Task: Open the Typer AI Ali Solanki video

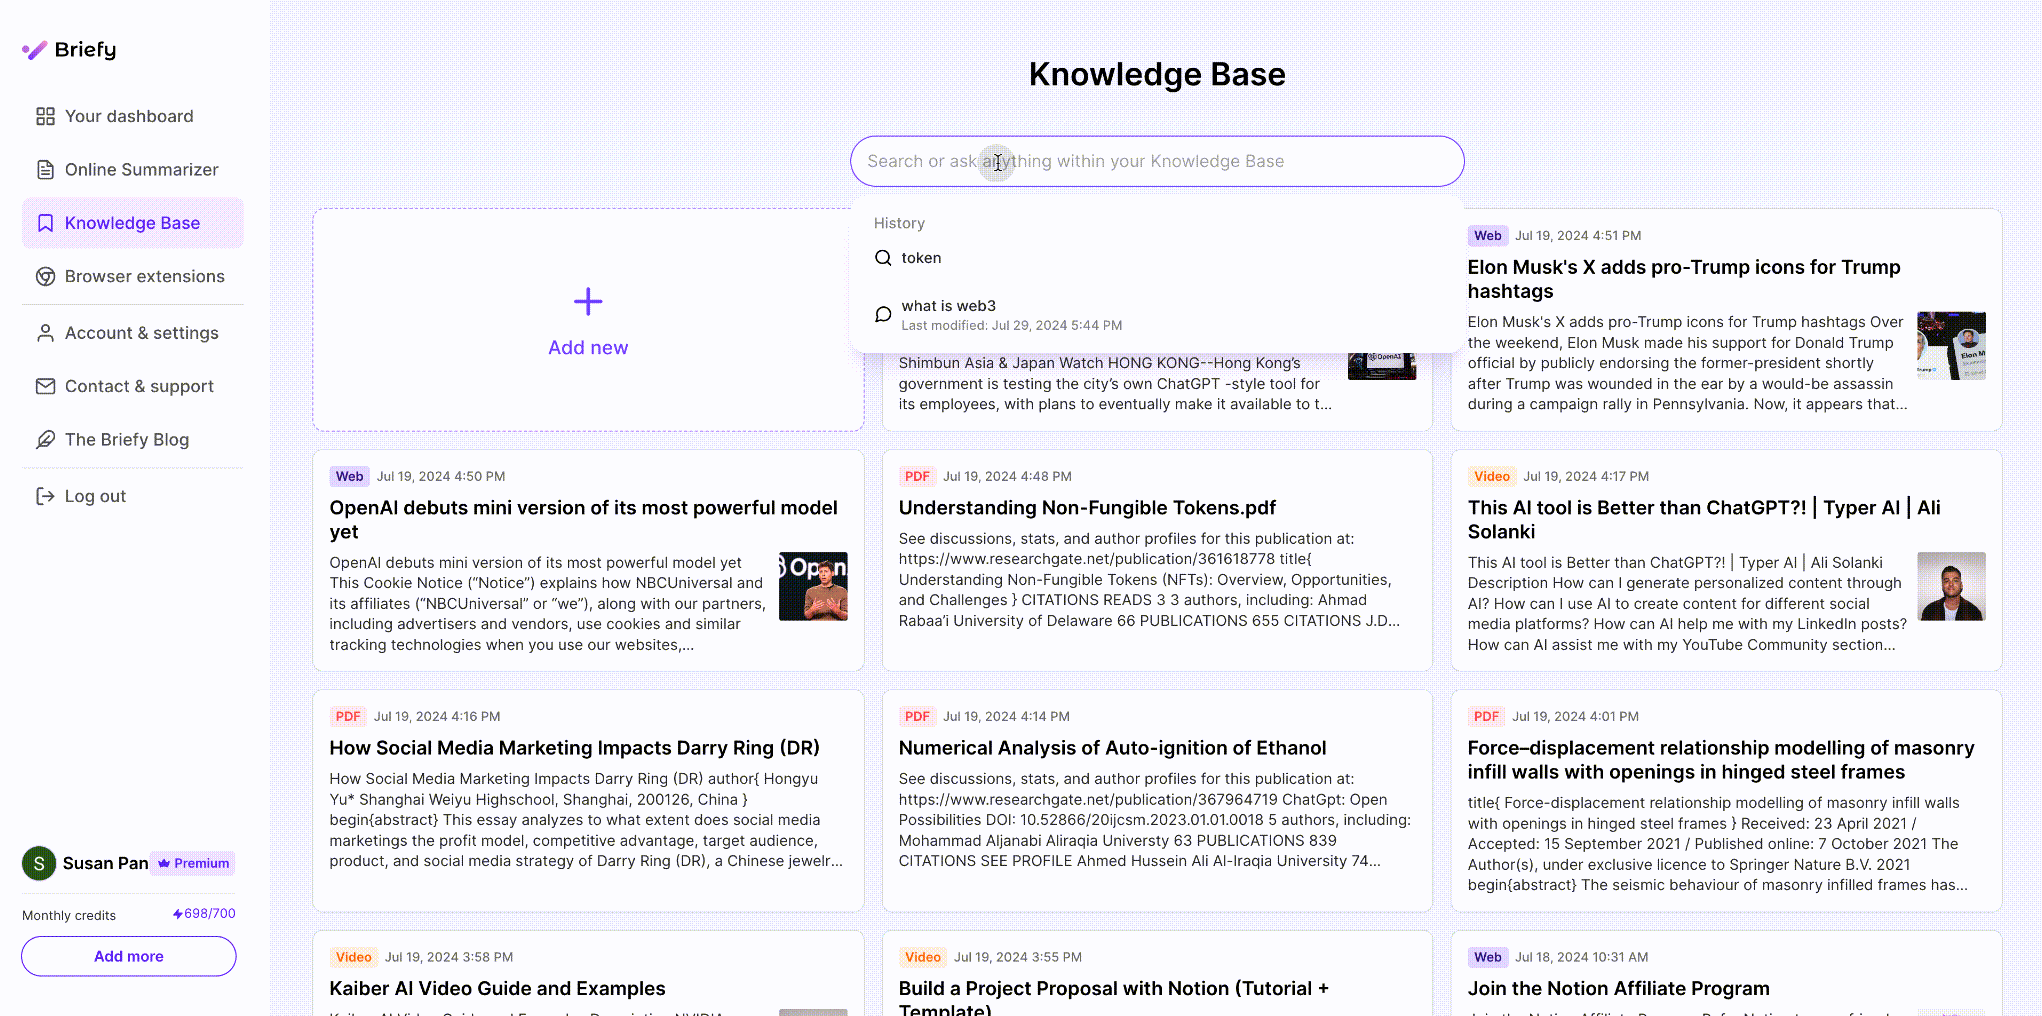Action: [x=1704, y=520]
